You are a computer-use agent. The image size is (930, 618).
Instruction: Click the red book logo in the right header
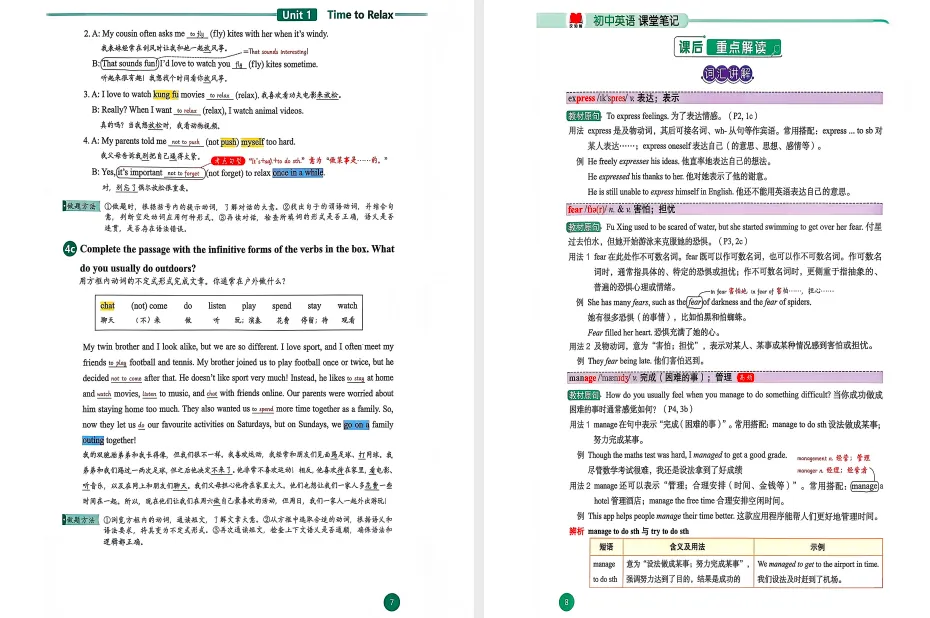tap(575, 20)
